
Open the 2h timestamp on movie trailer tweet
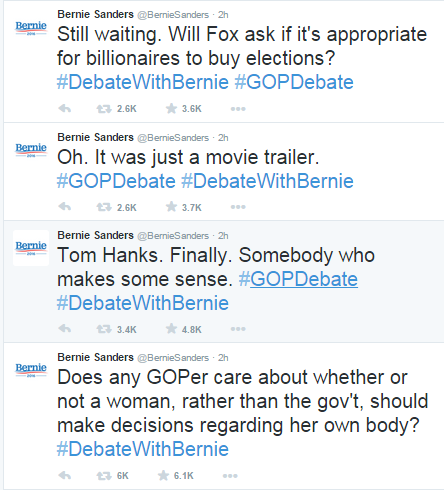(223, 138)
